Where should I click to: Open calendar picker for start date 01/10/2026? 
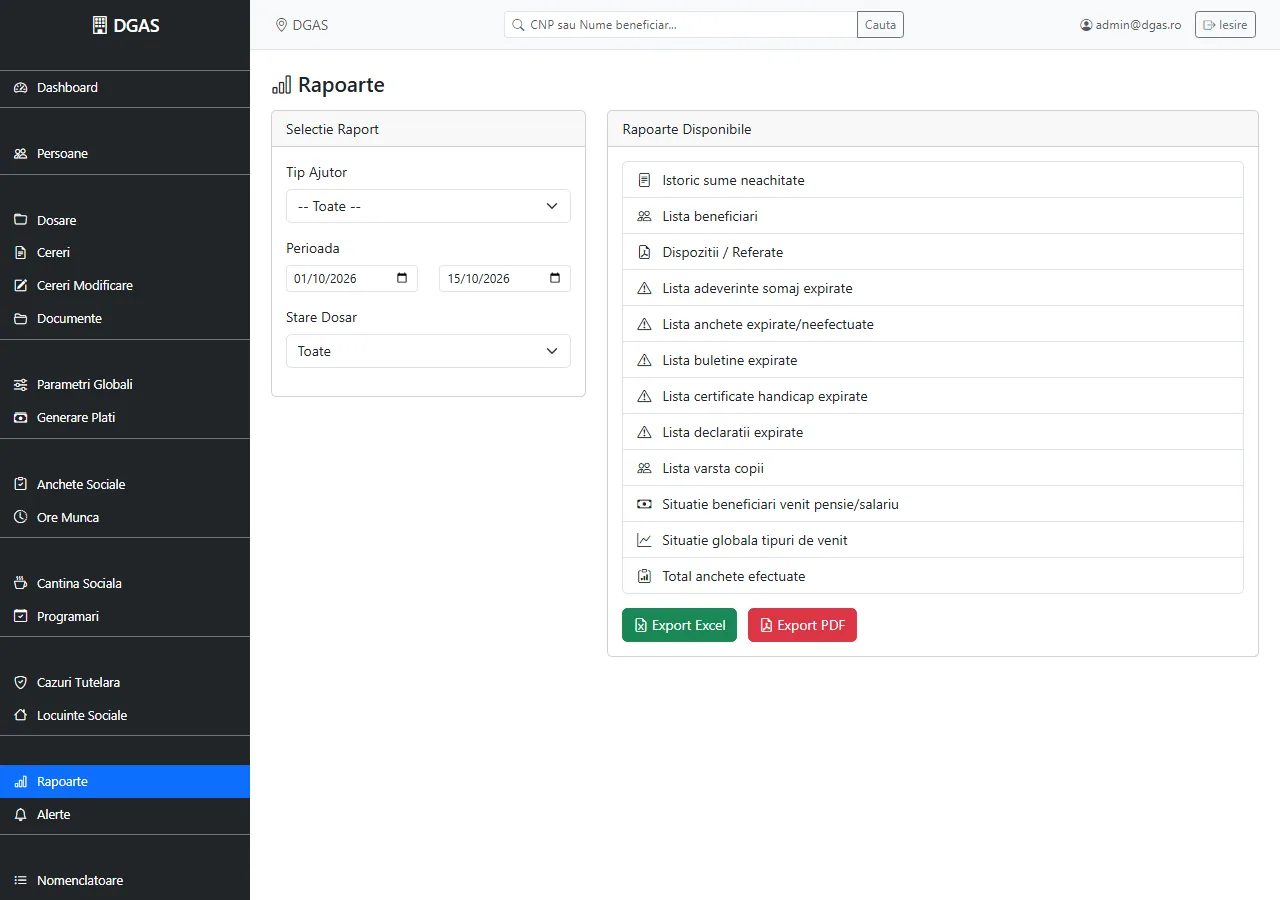pos(402,279)
